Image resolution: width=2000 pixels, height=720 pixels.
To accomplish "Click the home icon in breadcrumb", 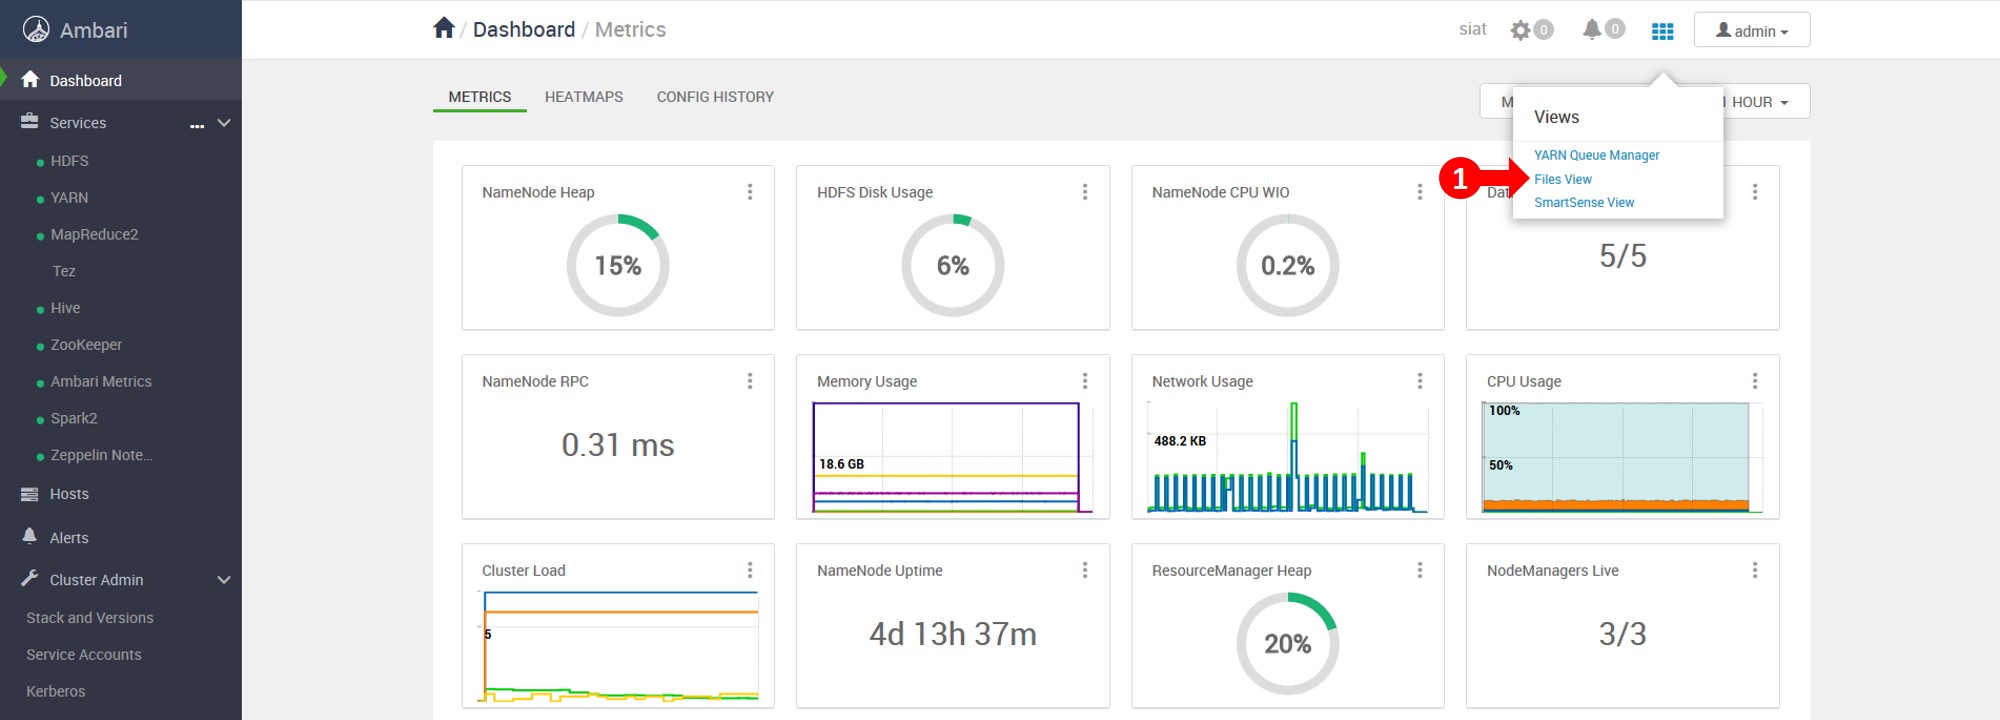I will coord(444,28).
